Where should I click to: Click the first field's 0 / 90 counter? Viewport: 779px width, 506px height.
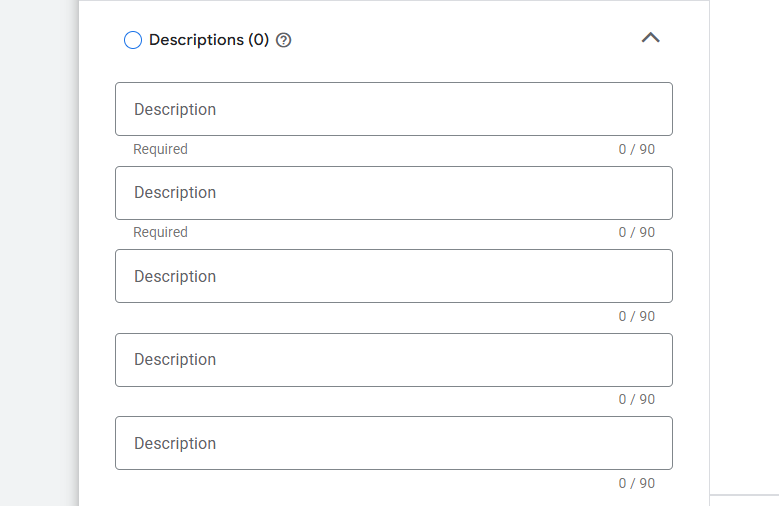pos(636,149)
